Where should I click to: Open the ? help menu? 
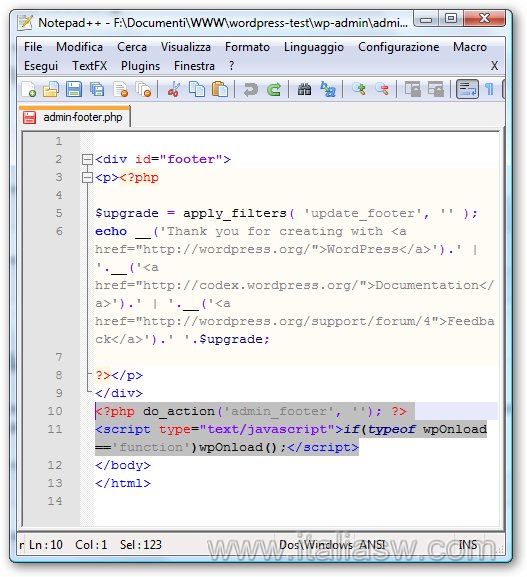[x=231, y=66]
